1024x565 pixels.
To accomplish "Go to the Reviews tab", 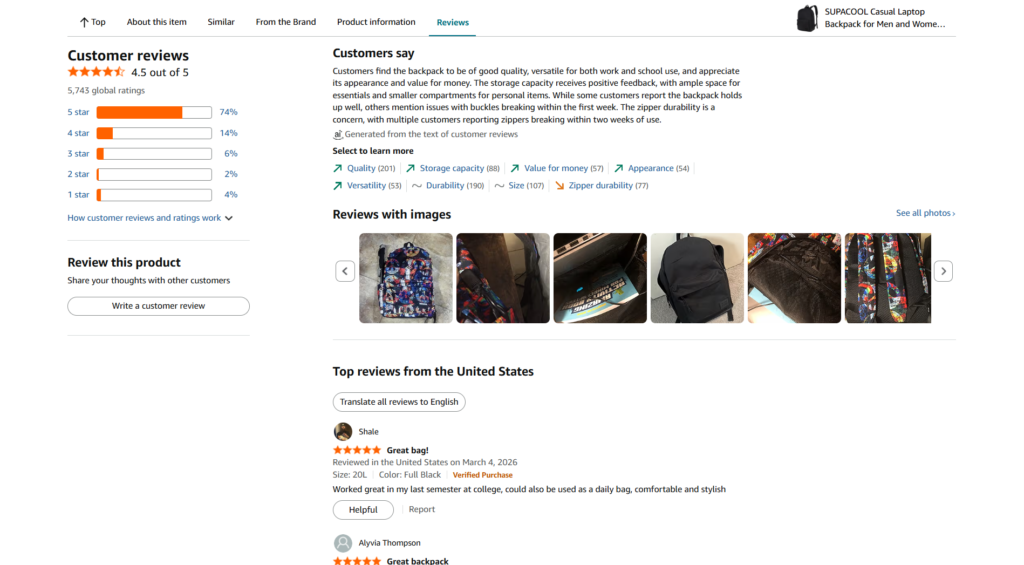I will 452,22.
